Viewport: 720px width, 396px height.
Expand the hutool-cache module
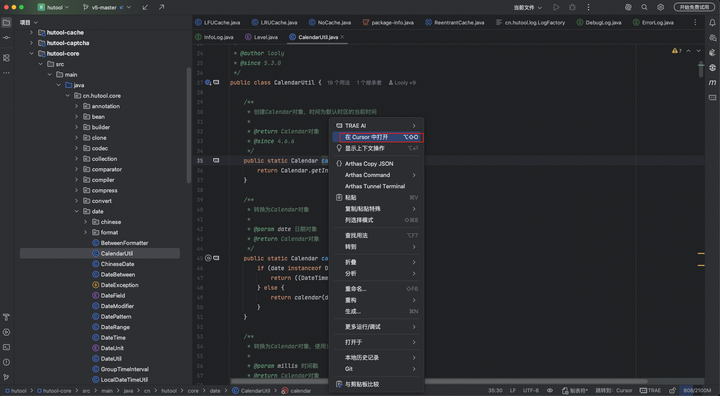[31, 33]
